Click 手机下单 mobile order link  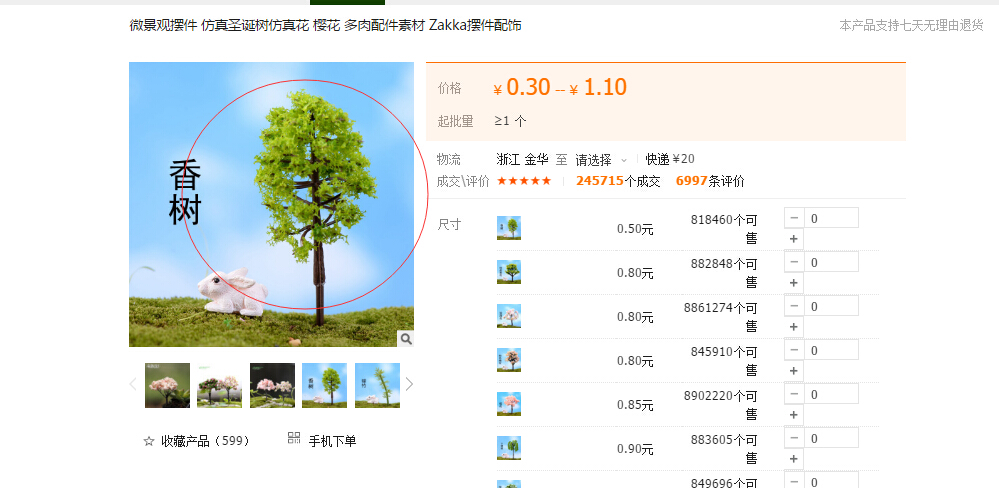pos(332,441)
